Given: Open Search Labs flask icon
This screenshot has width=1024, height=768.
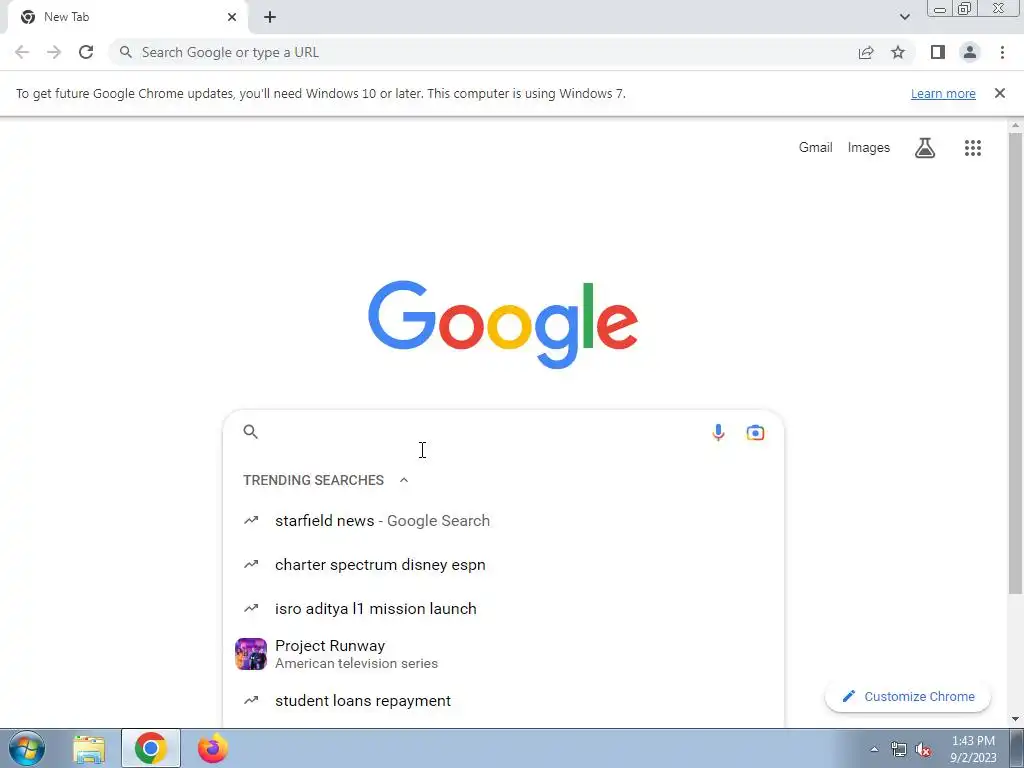Looking at the screenshot, I should (925, 148).
